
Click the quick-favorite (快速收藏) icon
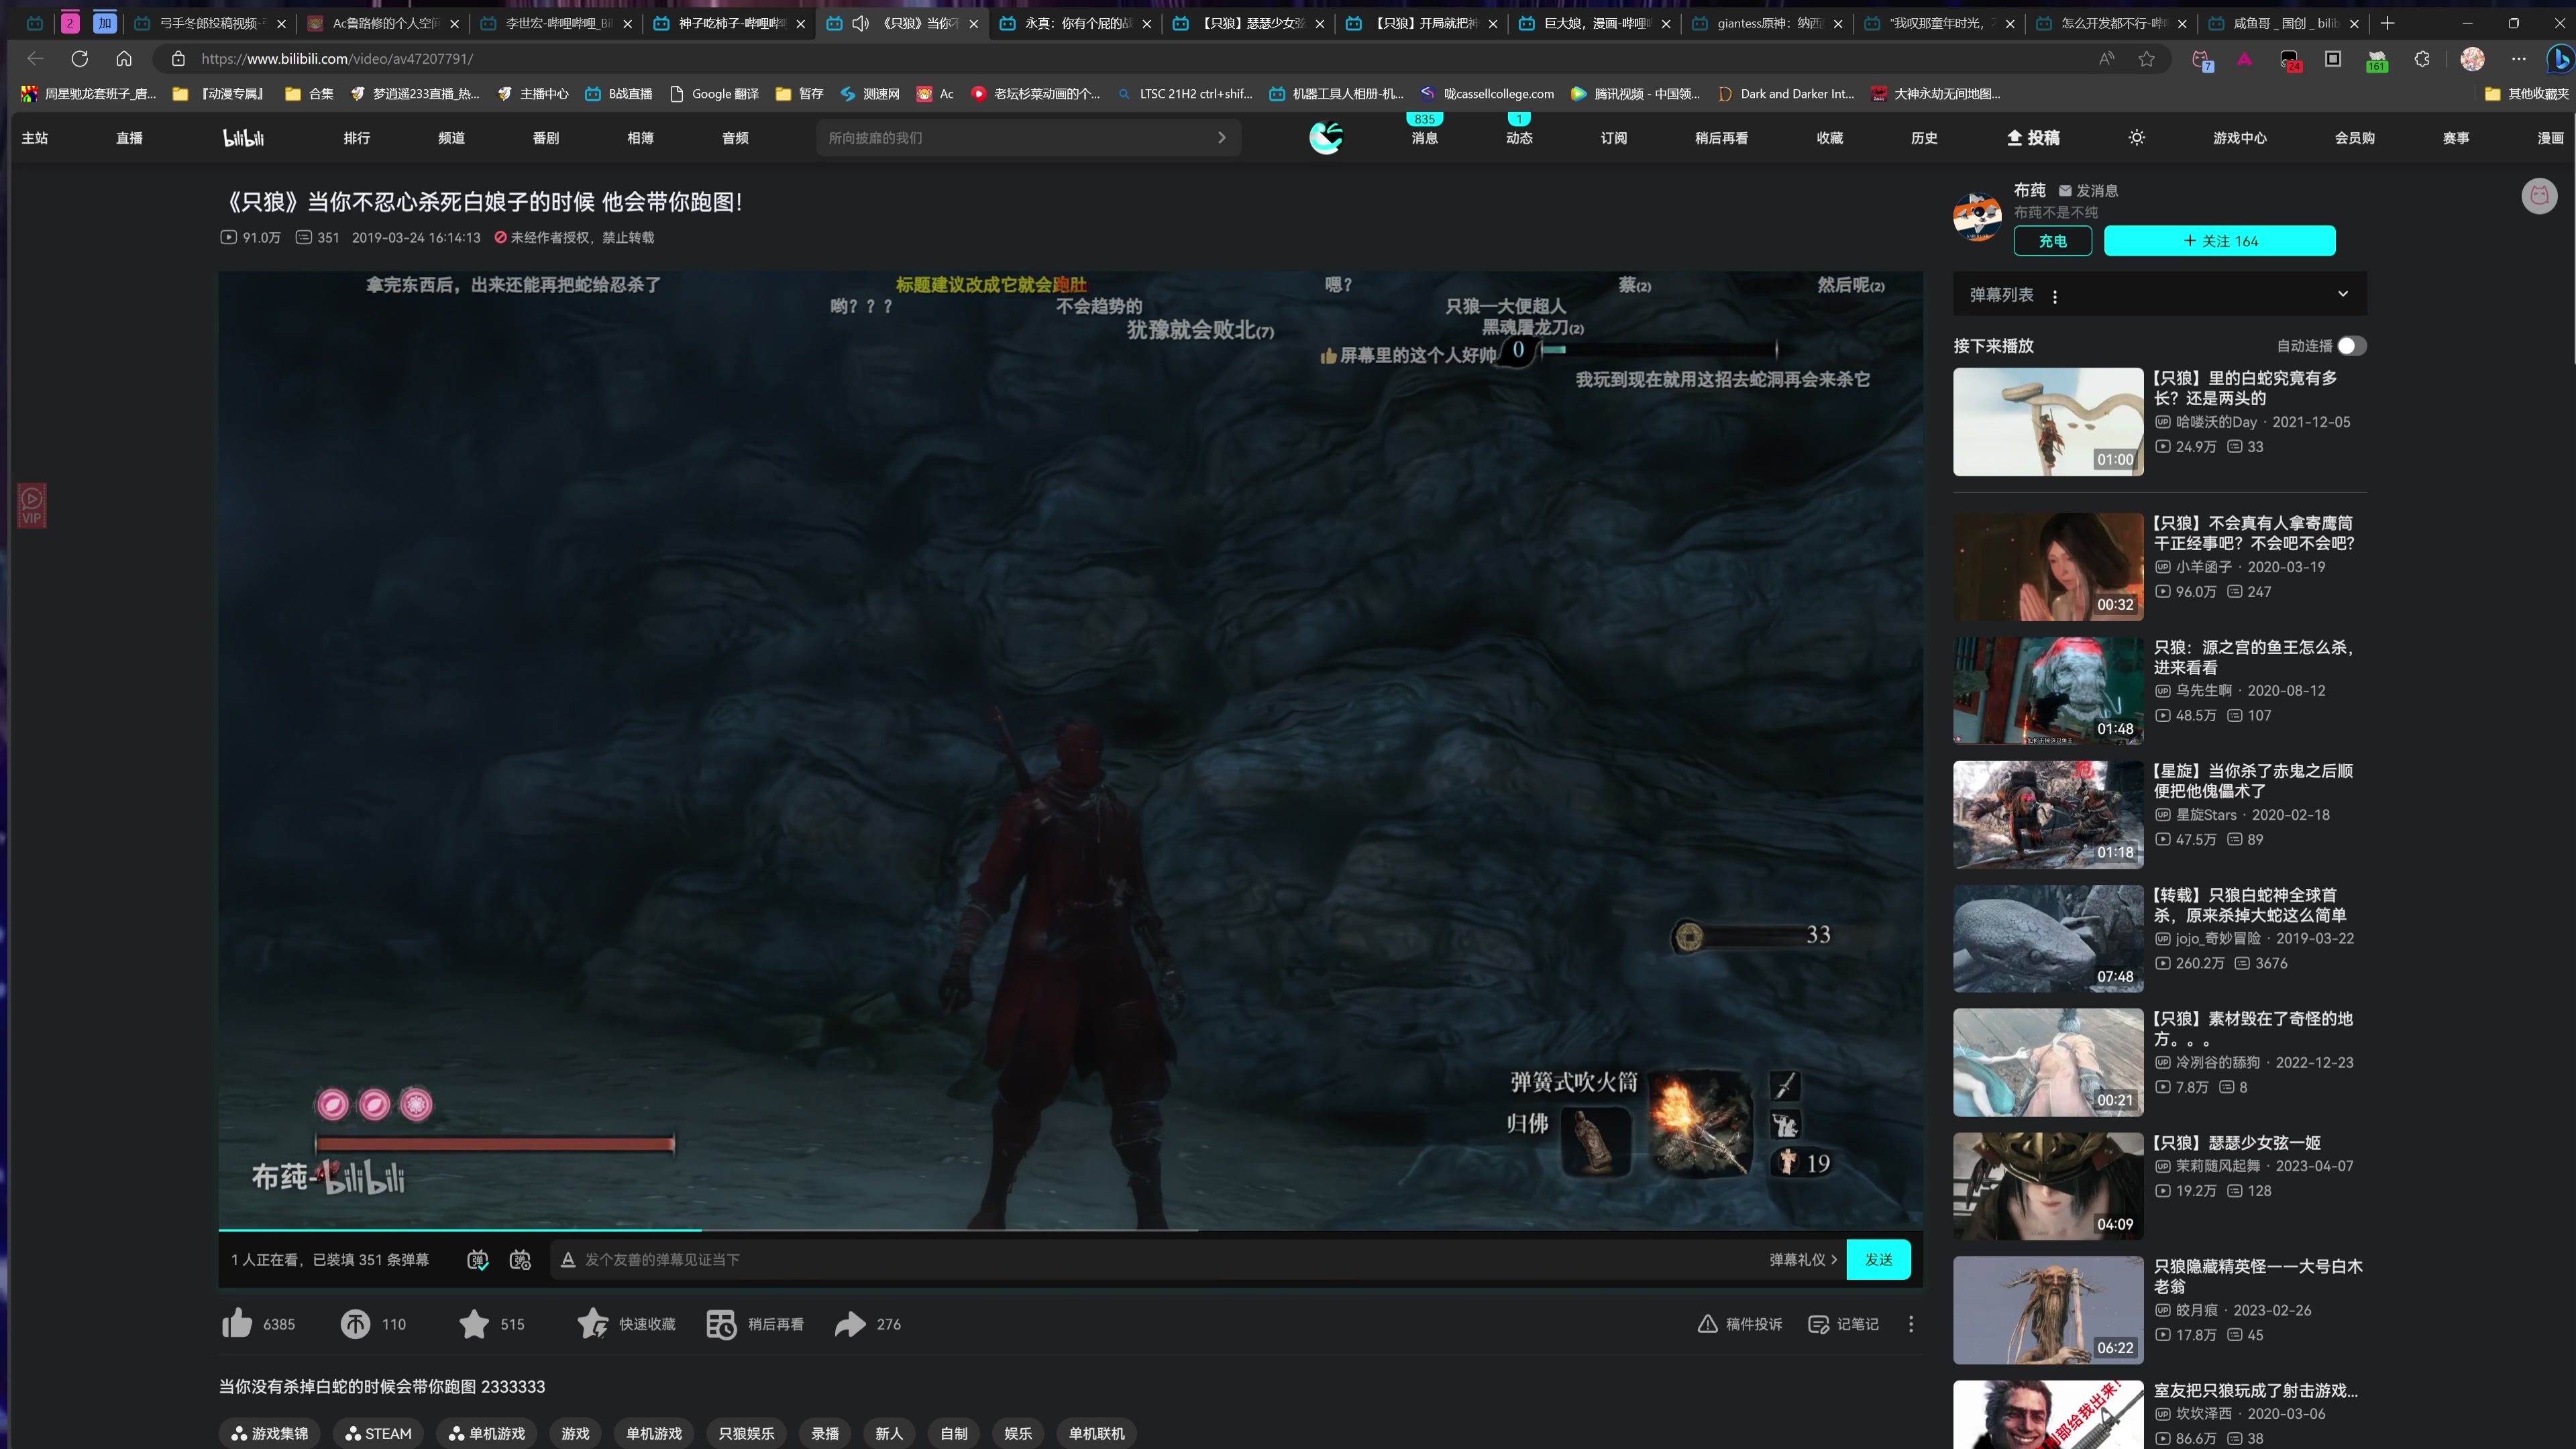pos(592,1323)
